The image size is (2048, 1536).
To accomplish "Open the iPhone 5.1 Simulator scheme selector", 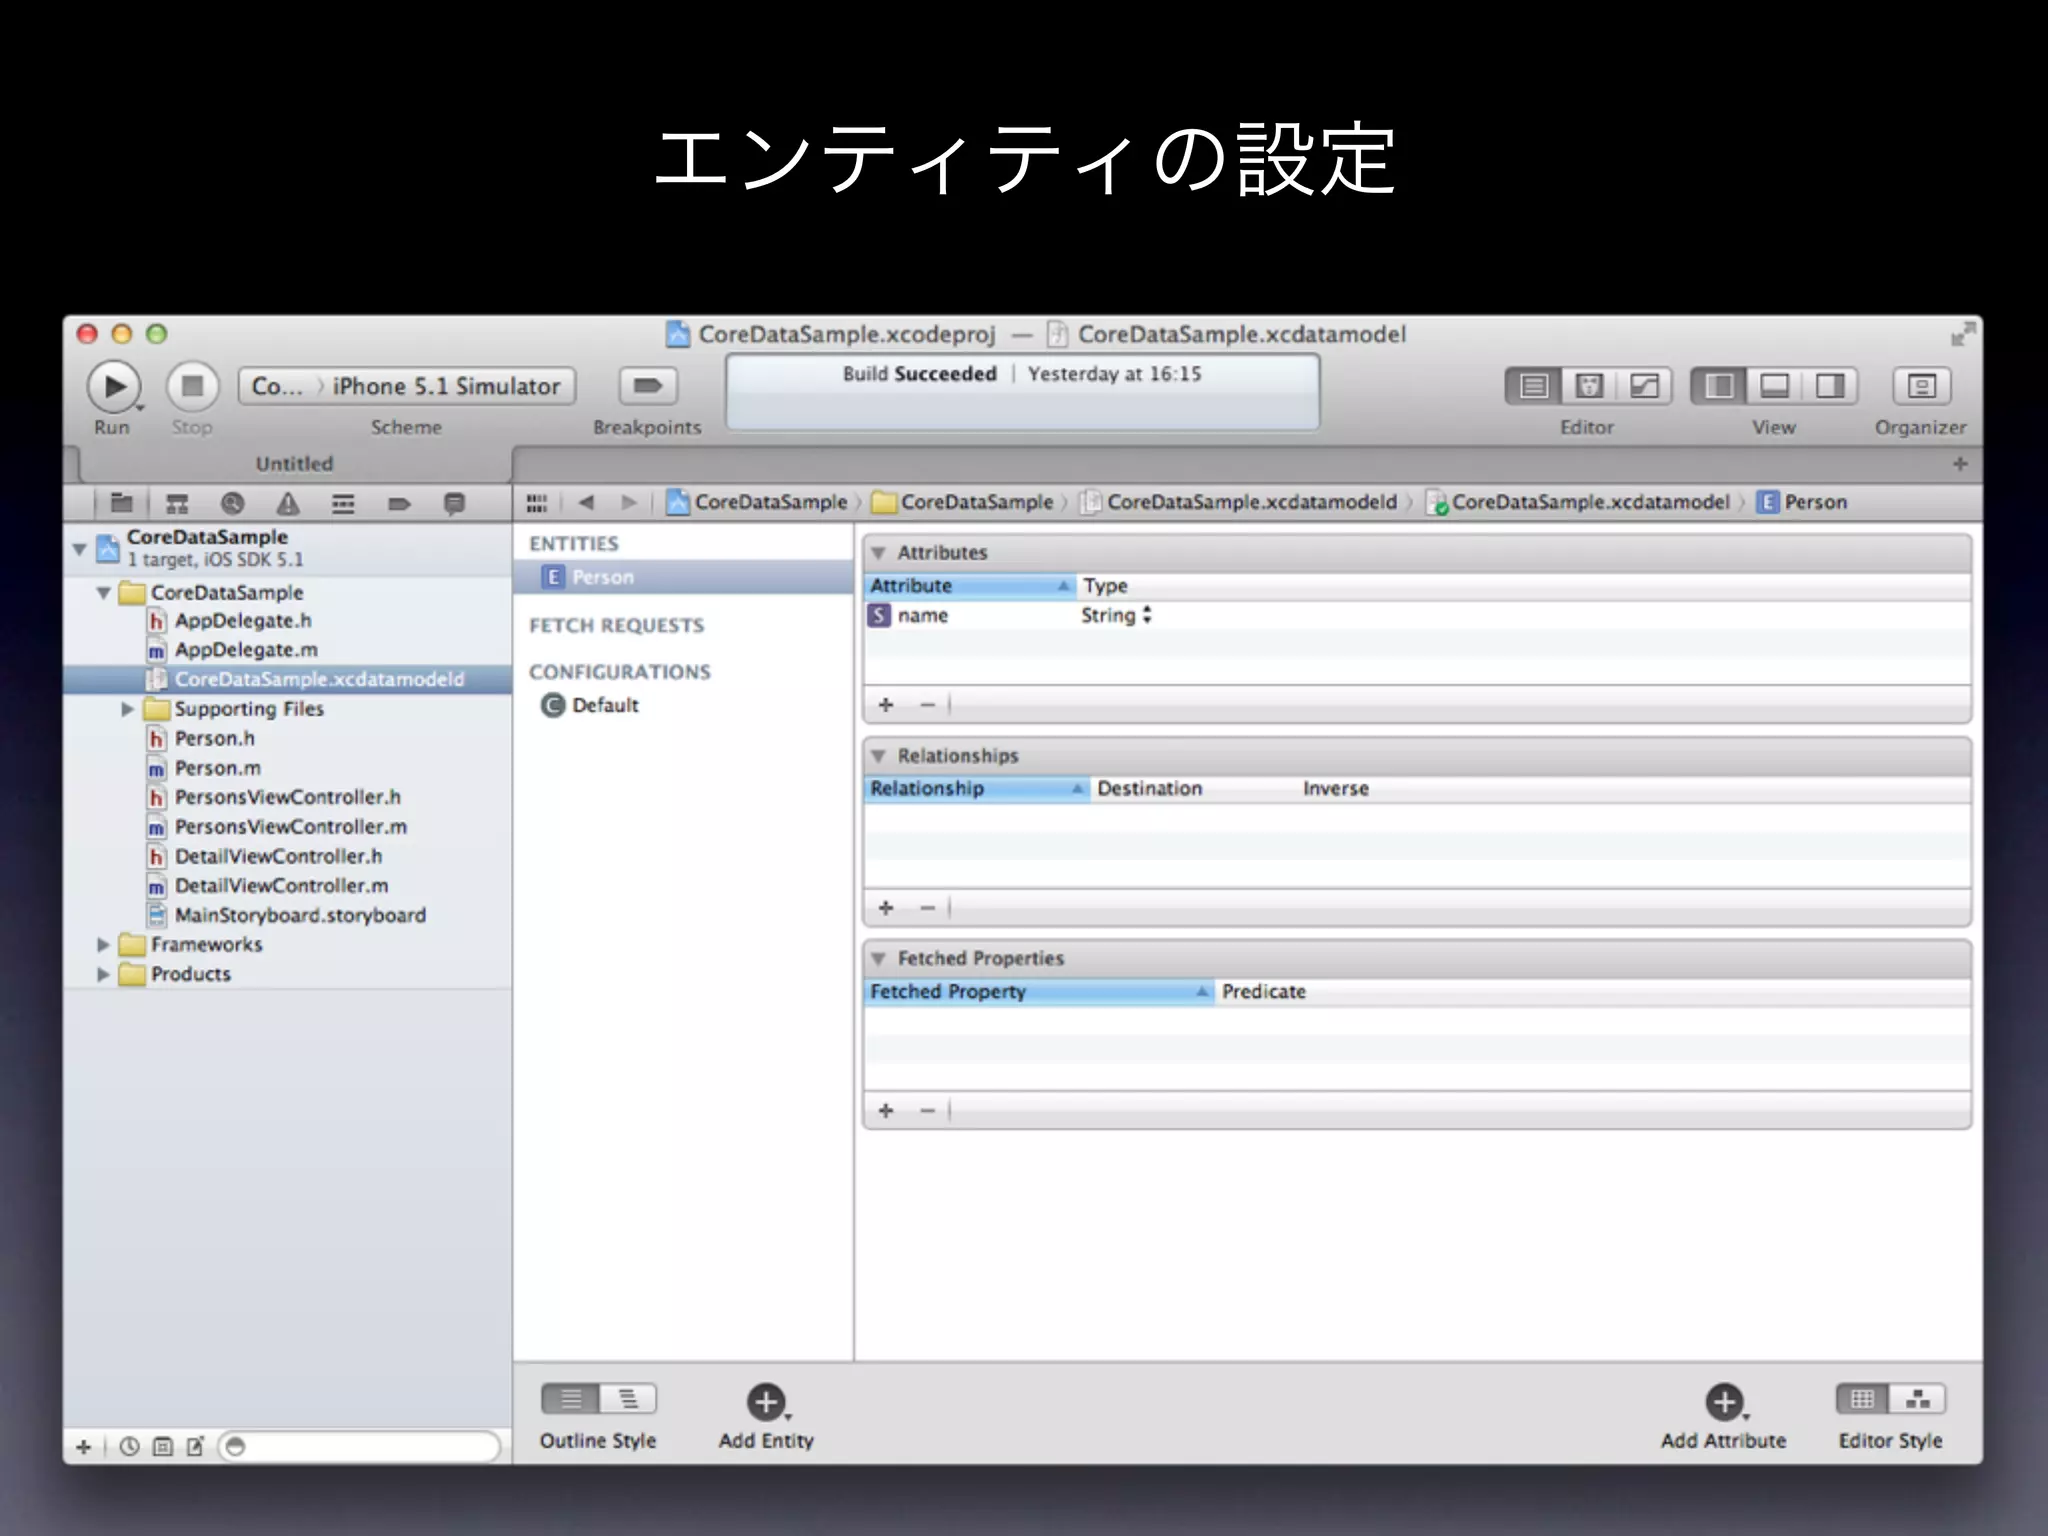I will point(446,386).
